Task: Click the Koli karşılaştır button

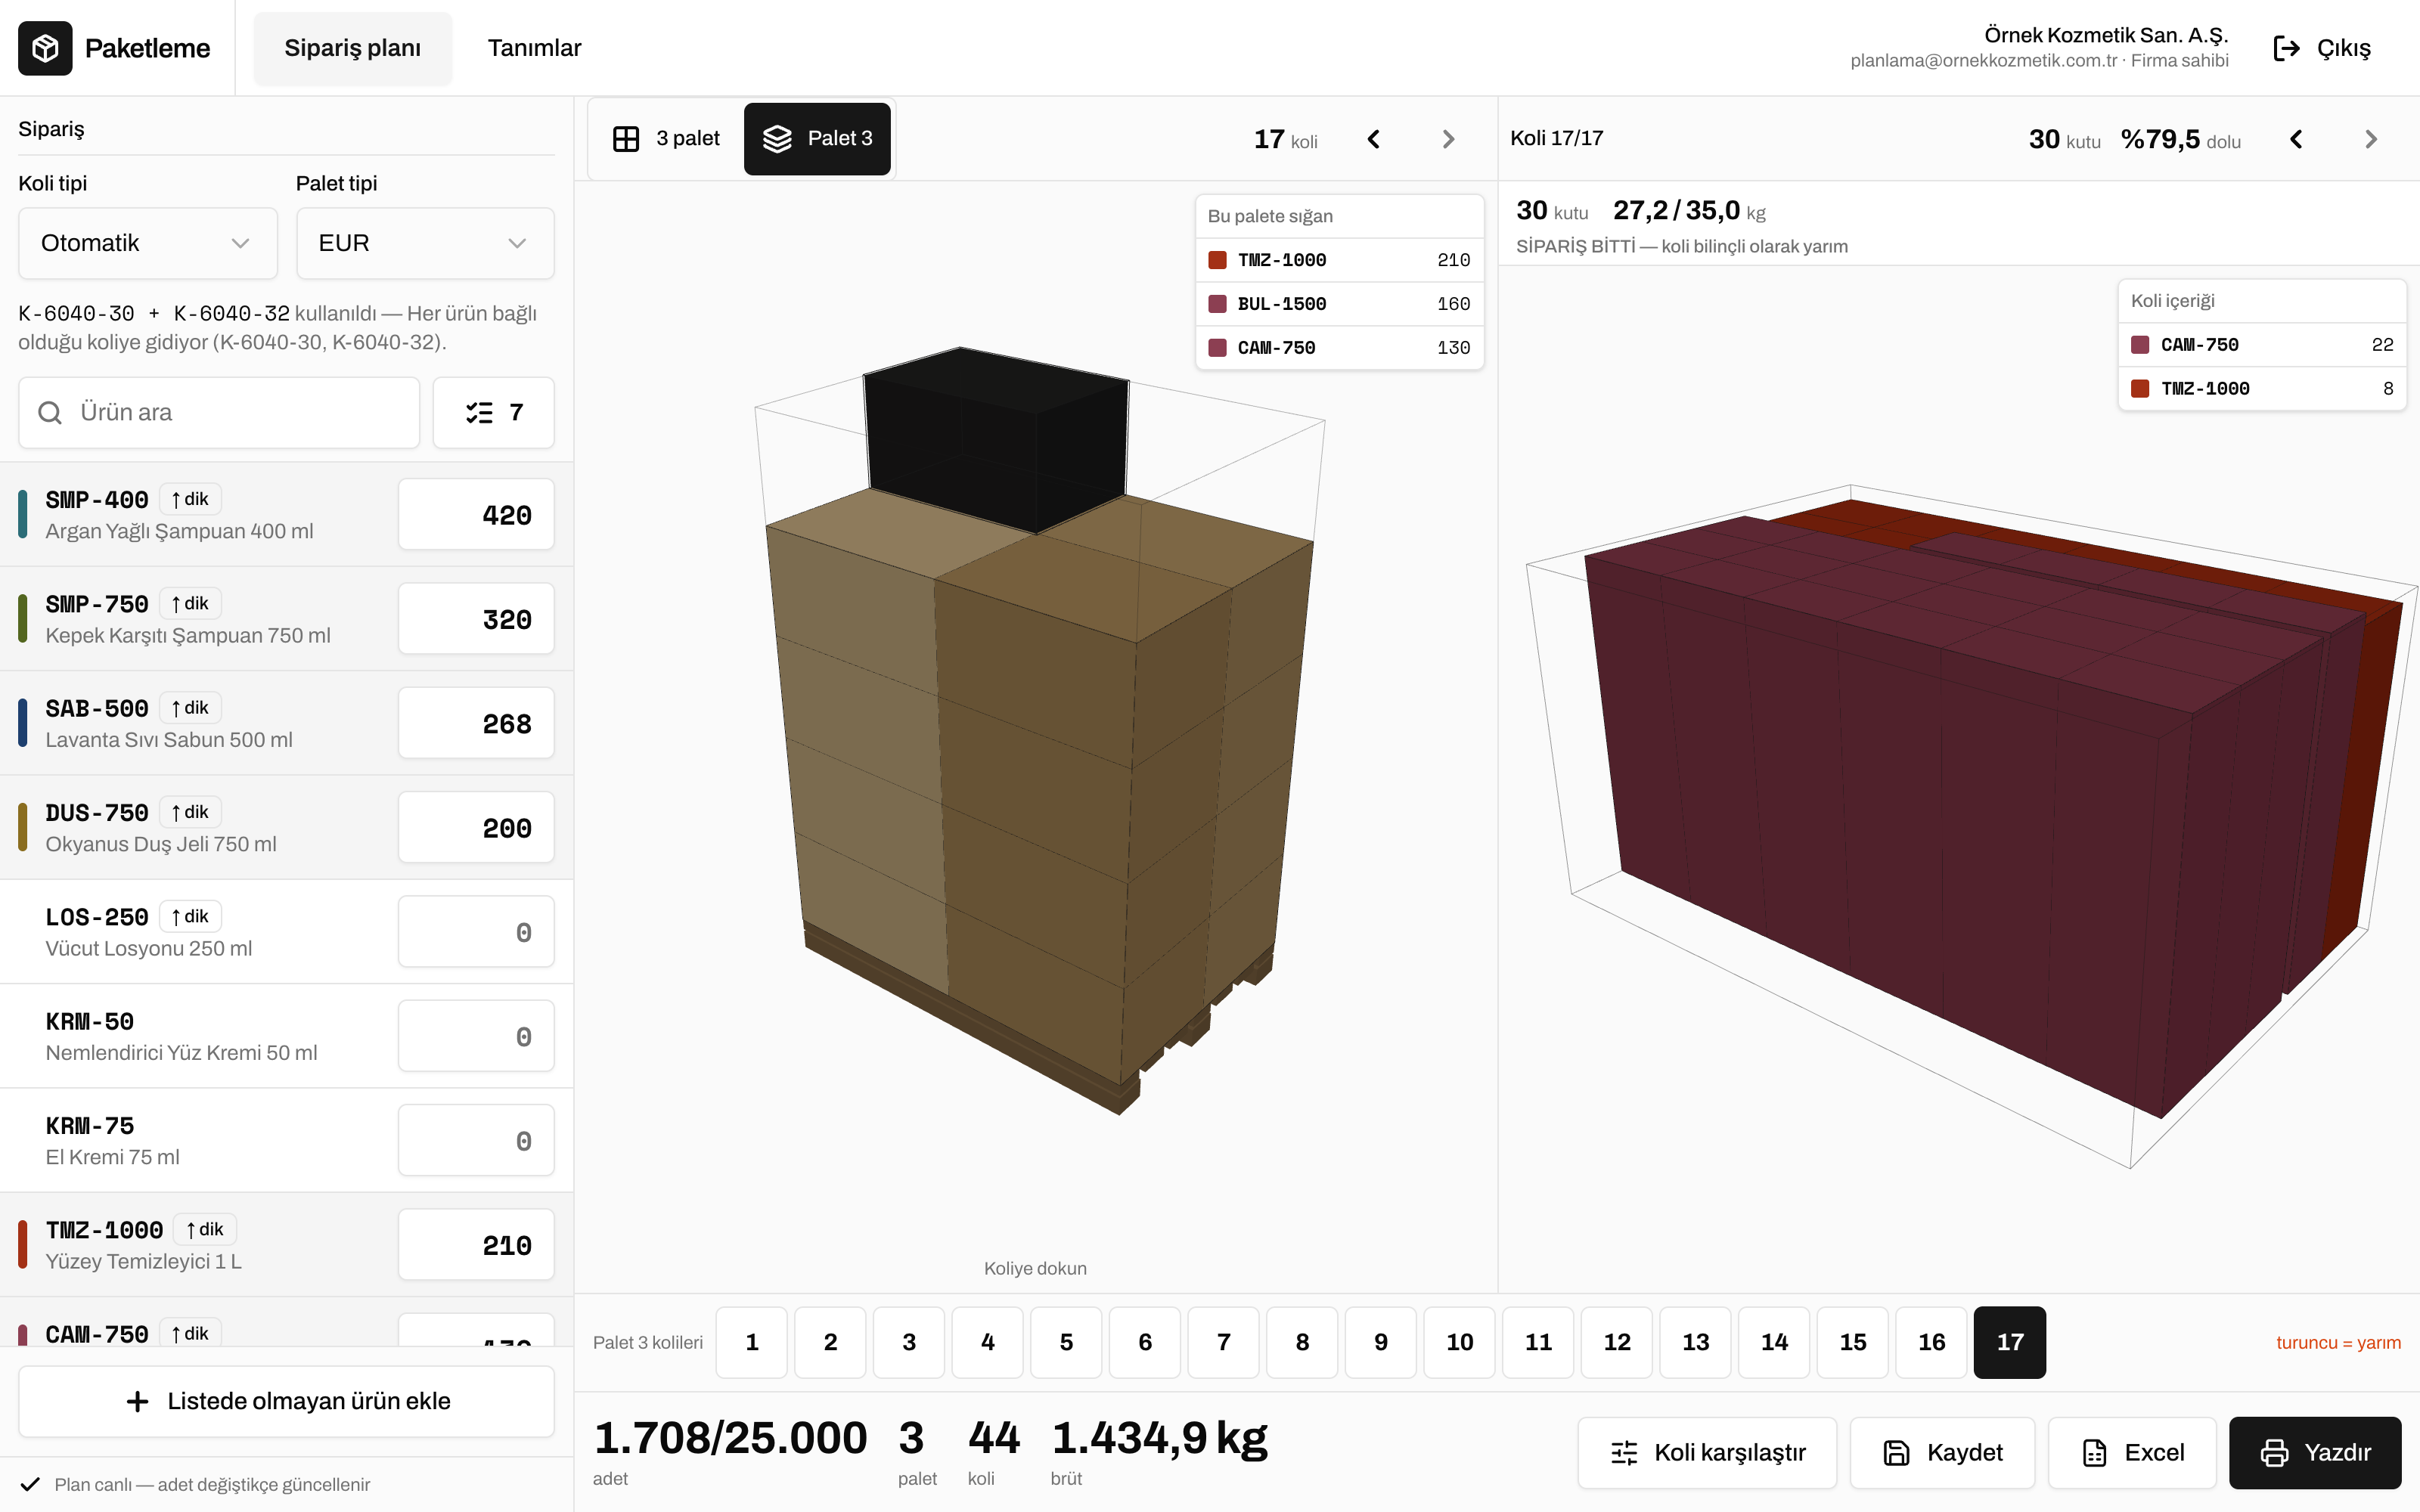Action: coord(1707,1452)
